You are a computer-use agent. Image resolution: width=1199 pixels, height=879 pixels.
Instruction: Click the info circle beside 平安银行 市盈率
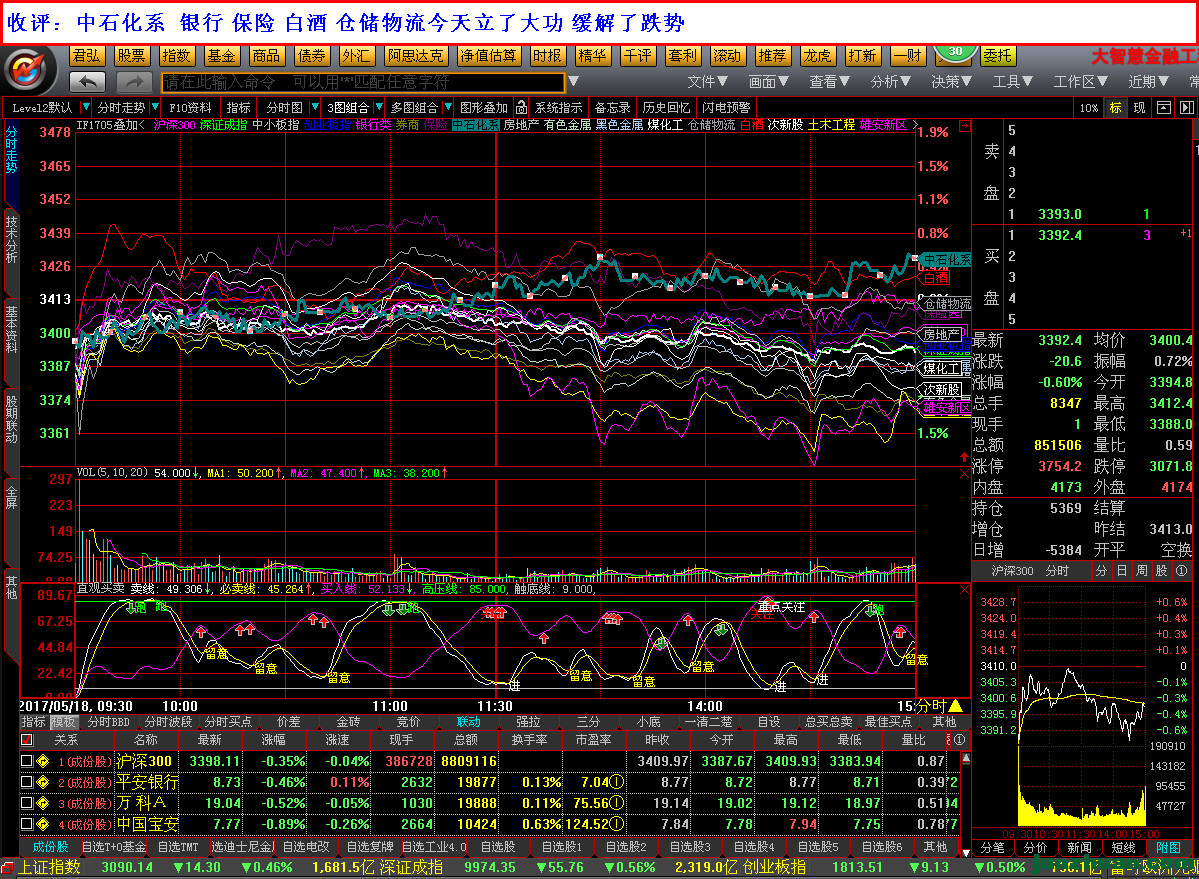click(x=616, y=783)
